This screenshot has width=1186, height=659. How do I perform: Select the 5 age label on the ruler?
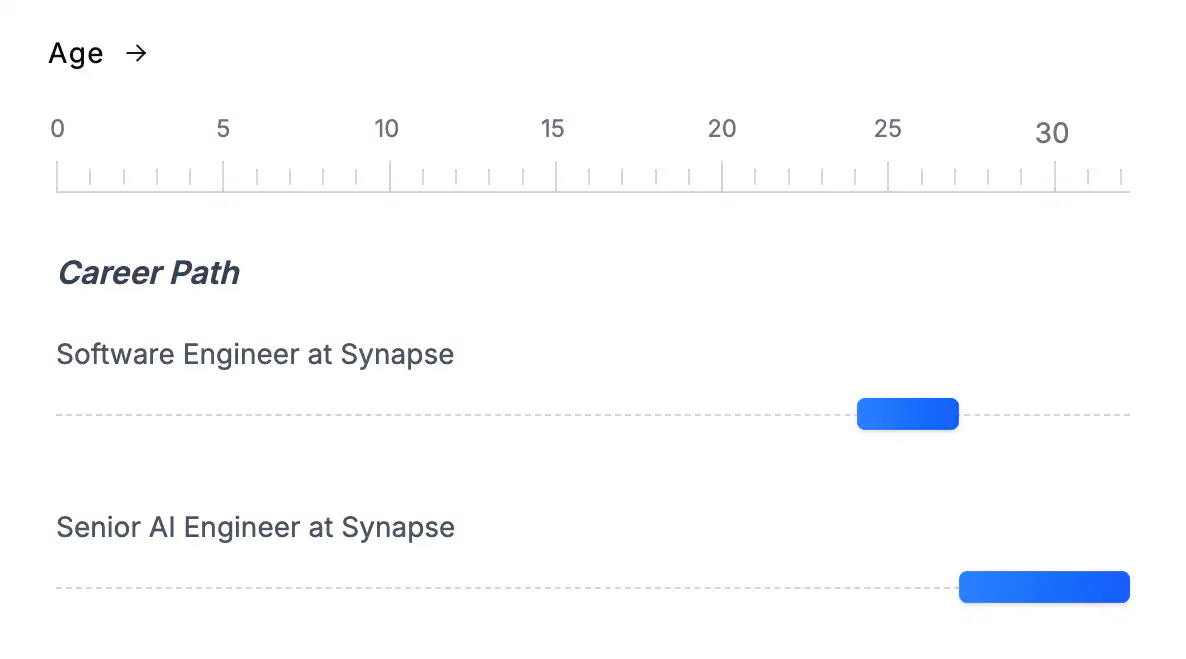pyautogui.click(x=223, y=129)
